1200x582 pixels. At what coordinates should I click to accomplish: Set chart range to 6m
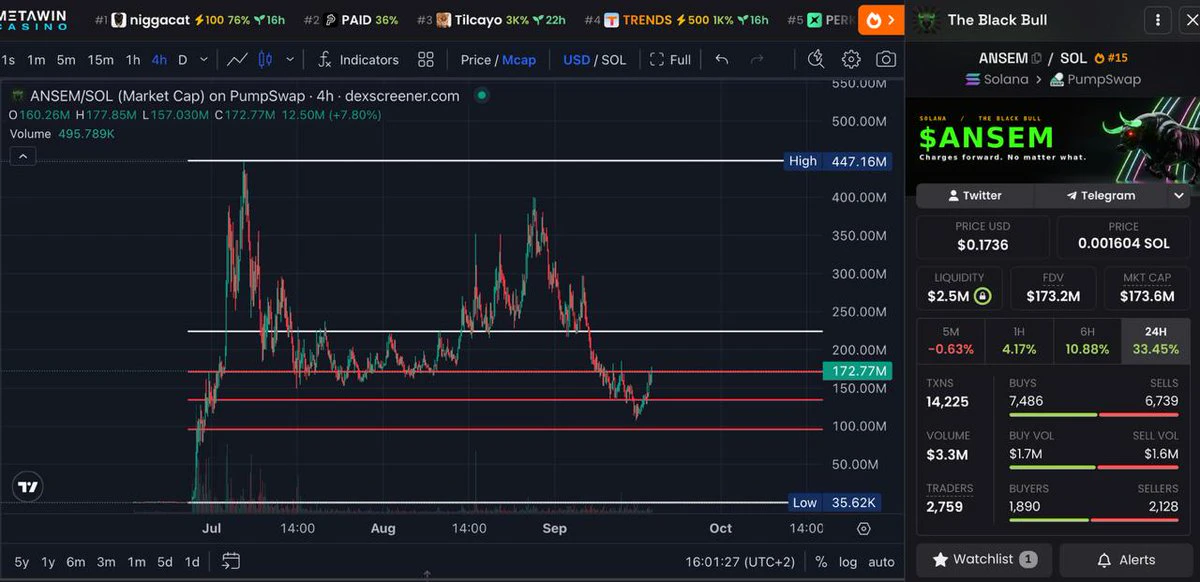[x=76, y=561]
